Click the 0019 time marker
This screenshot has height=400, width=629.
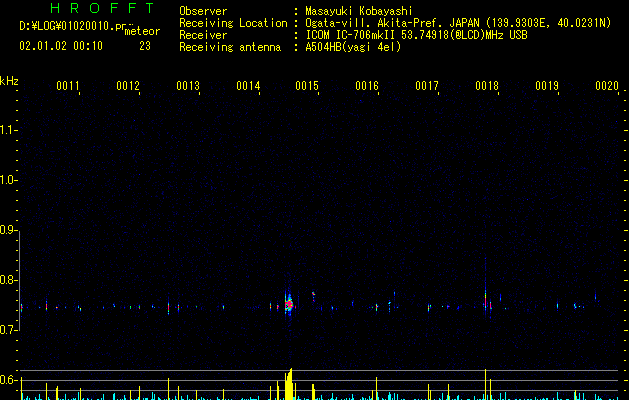547,86
